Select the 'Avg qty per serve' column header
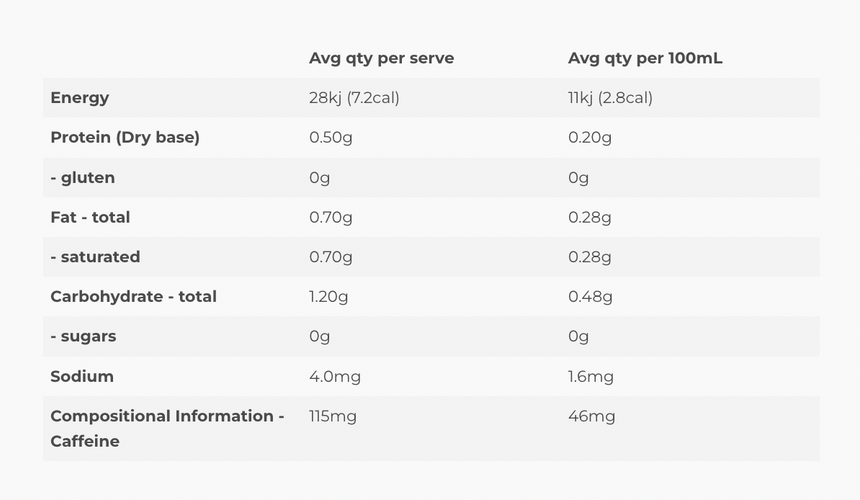The width and height of the screenshot is (860, 500). (x=381, y=58)
